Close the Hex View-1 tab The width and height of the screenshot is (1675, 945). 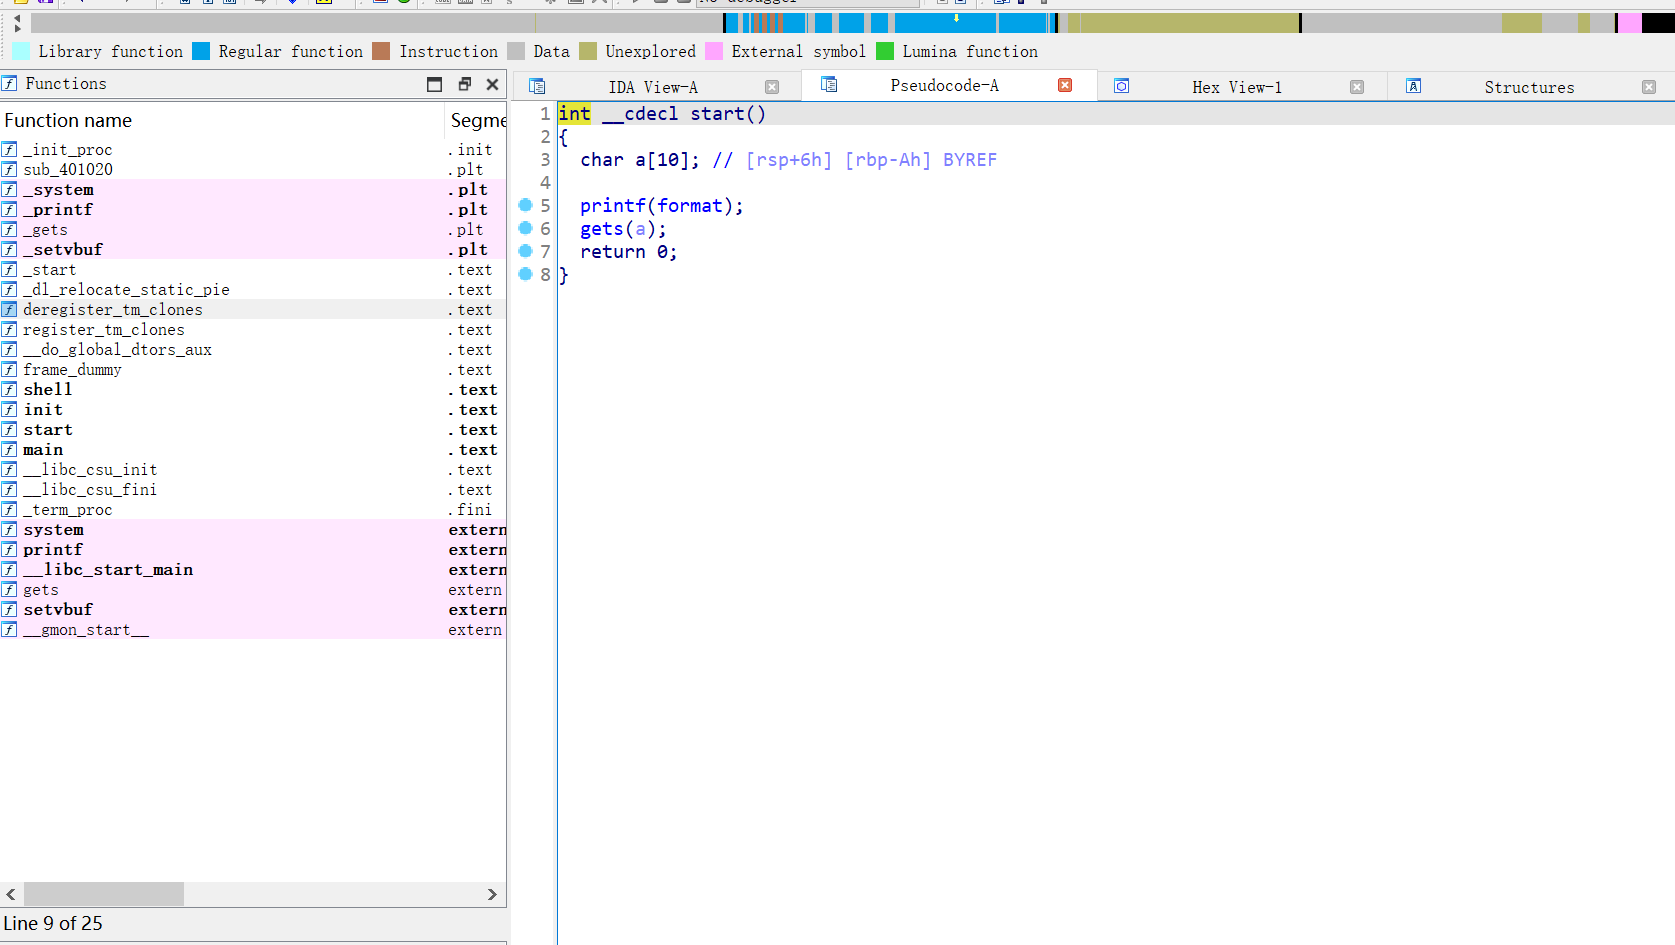coord(1357,87)
